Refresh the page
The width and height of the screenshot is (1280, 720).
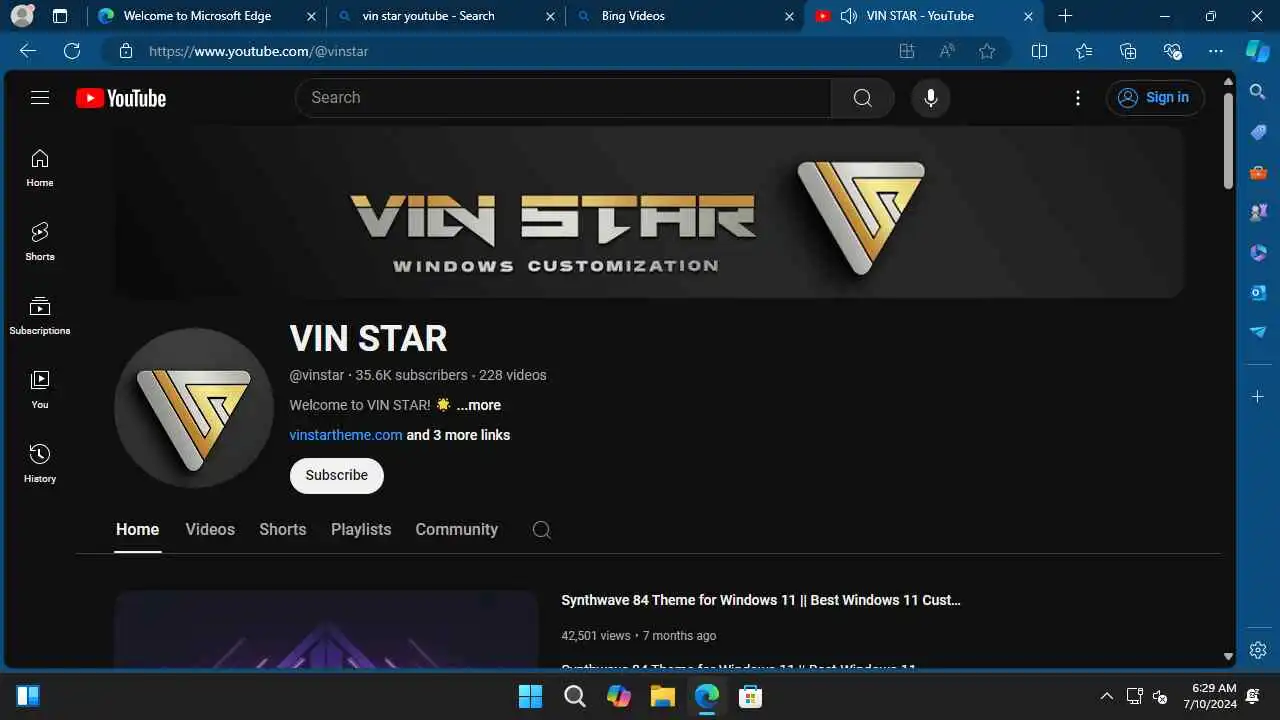click(x=72, y=51)
